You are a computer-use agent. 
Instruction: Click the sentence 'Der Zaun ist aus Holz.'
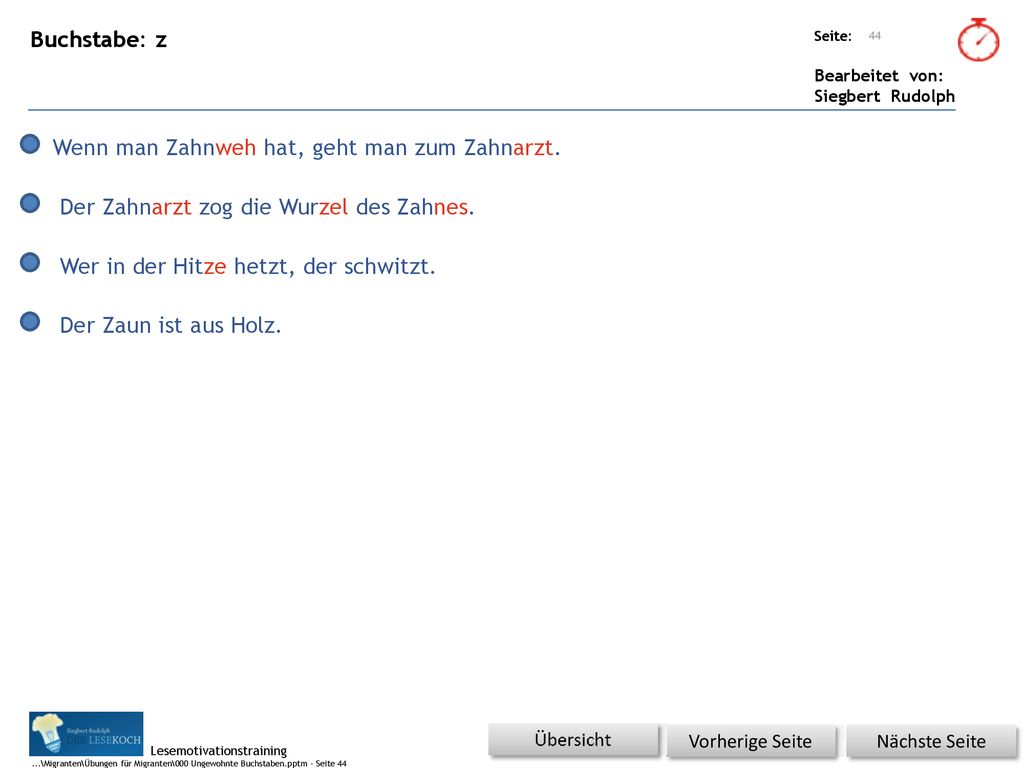coord(170,325)
